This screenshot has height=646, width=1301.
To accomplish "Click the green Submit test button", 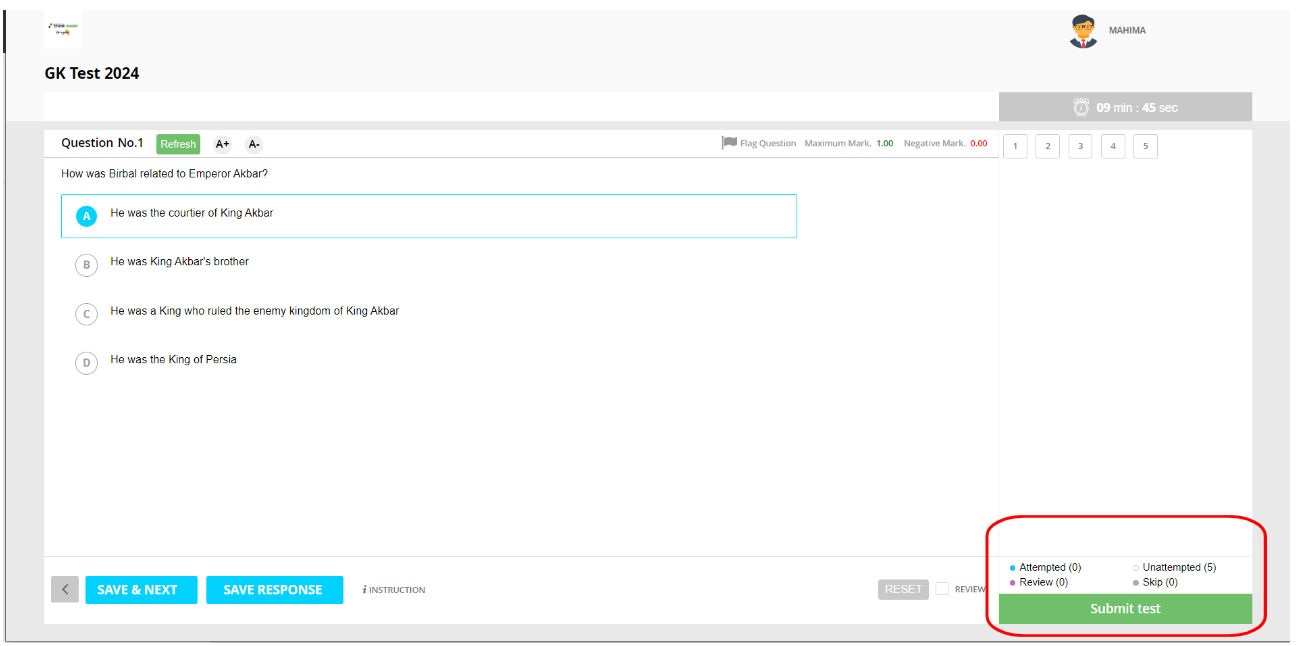I will pos(1125,609).
